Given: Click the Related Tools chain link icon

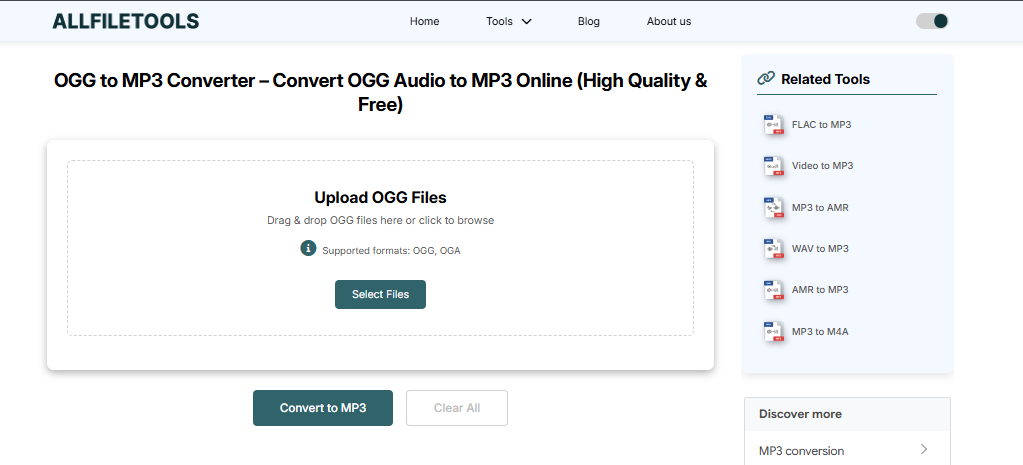Looking at the screenshot, I should tap(766, 78).
